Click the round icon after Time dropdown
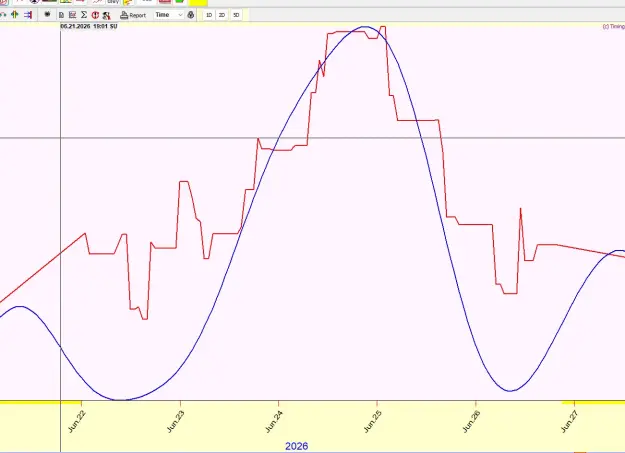Screen dimensions: 625x453 [191, 15]
